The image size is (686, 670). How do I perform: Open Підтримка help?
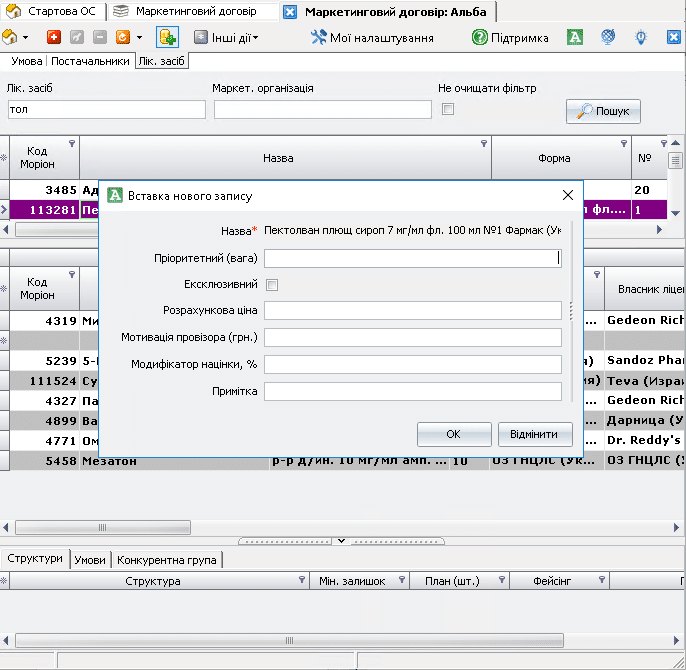(x=510, y=38)
